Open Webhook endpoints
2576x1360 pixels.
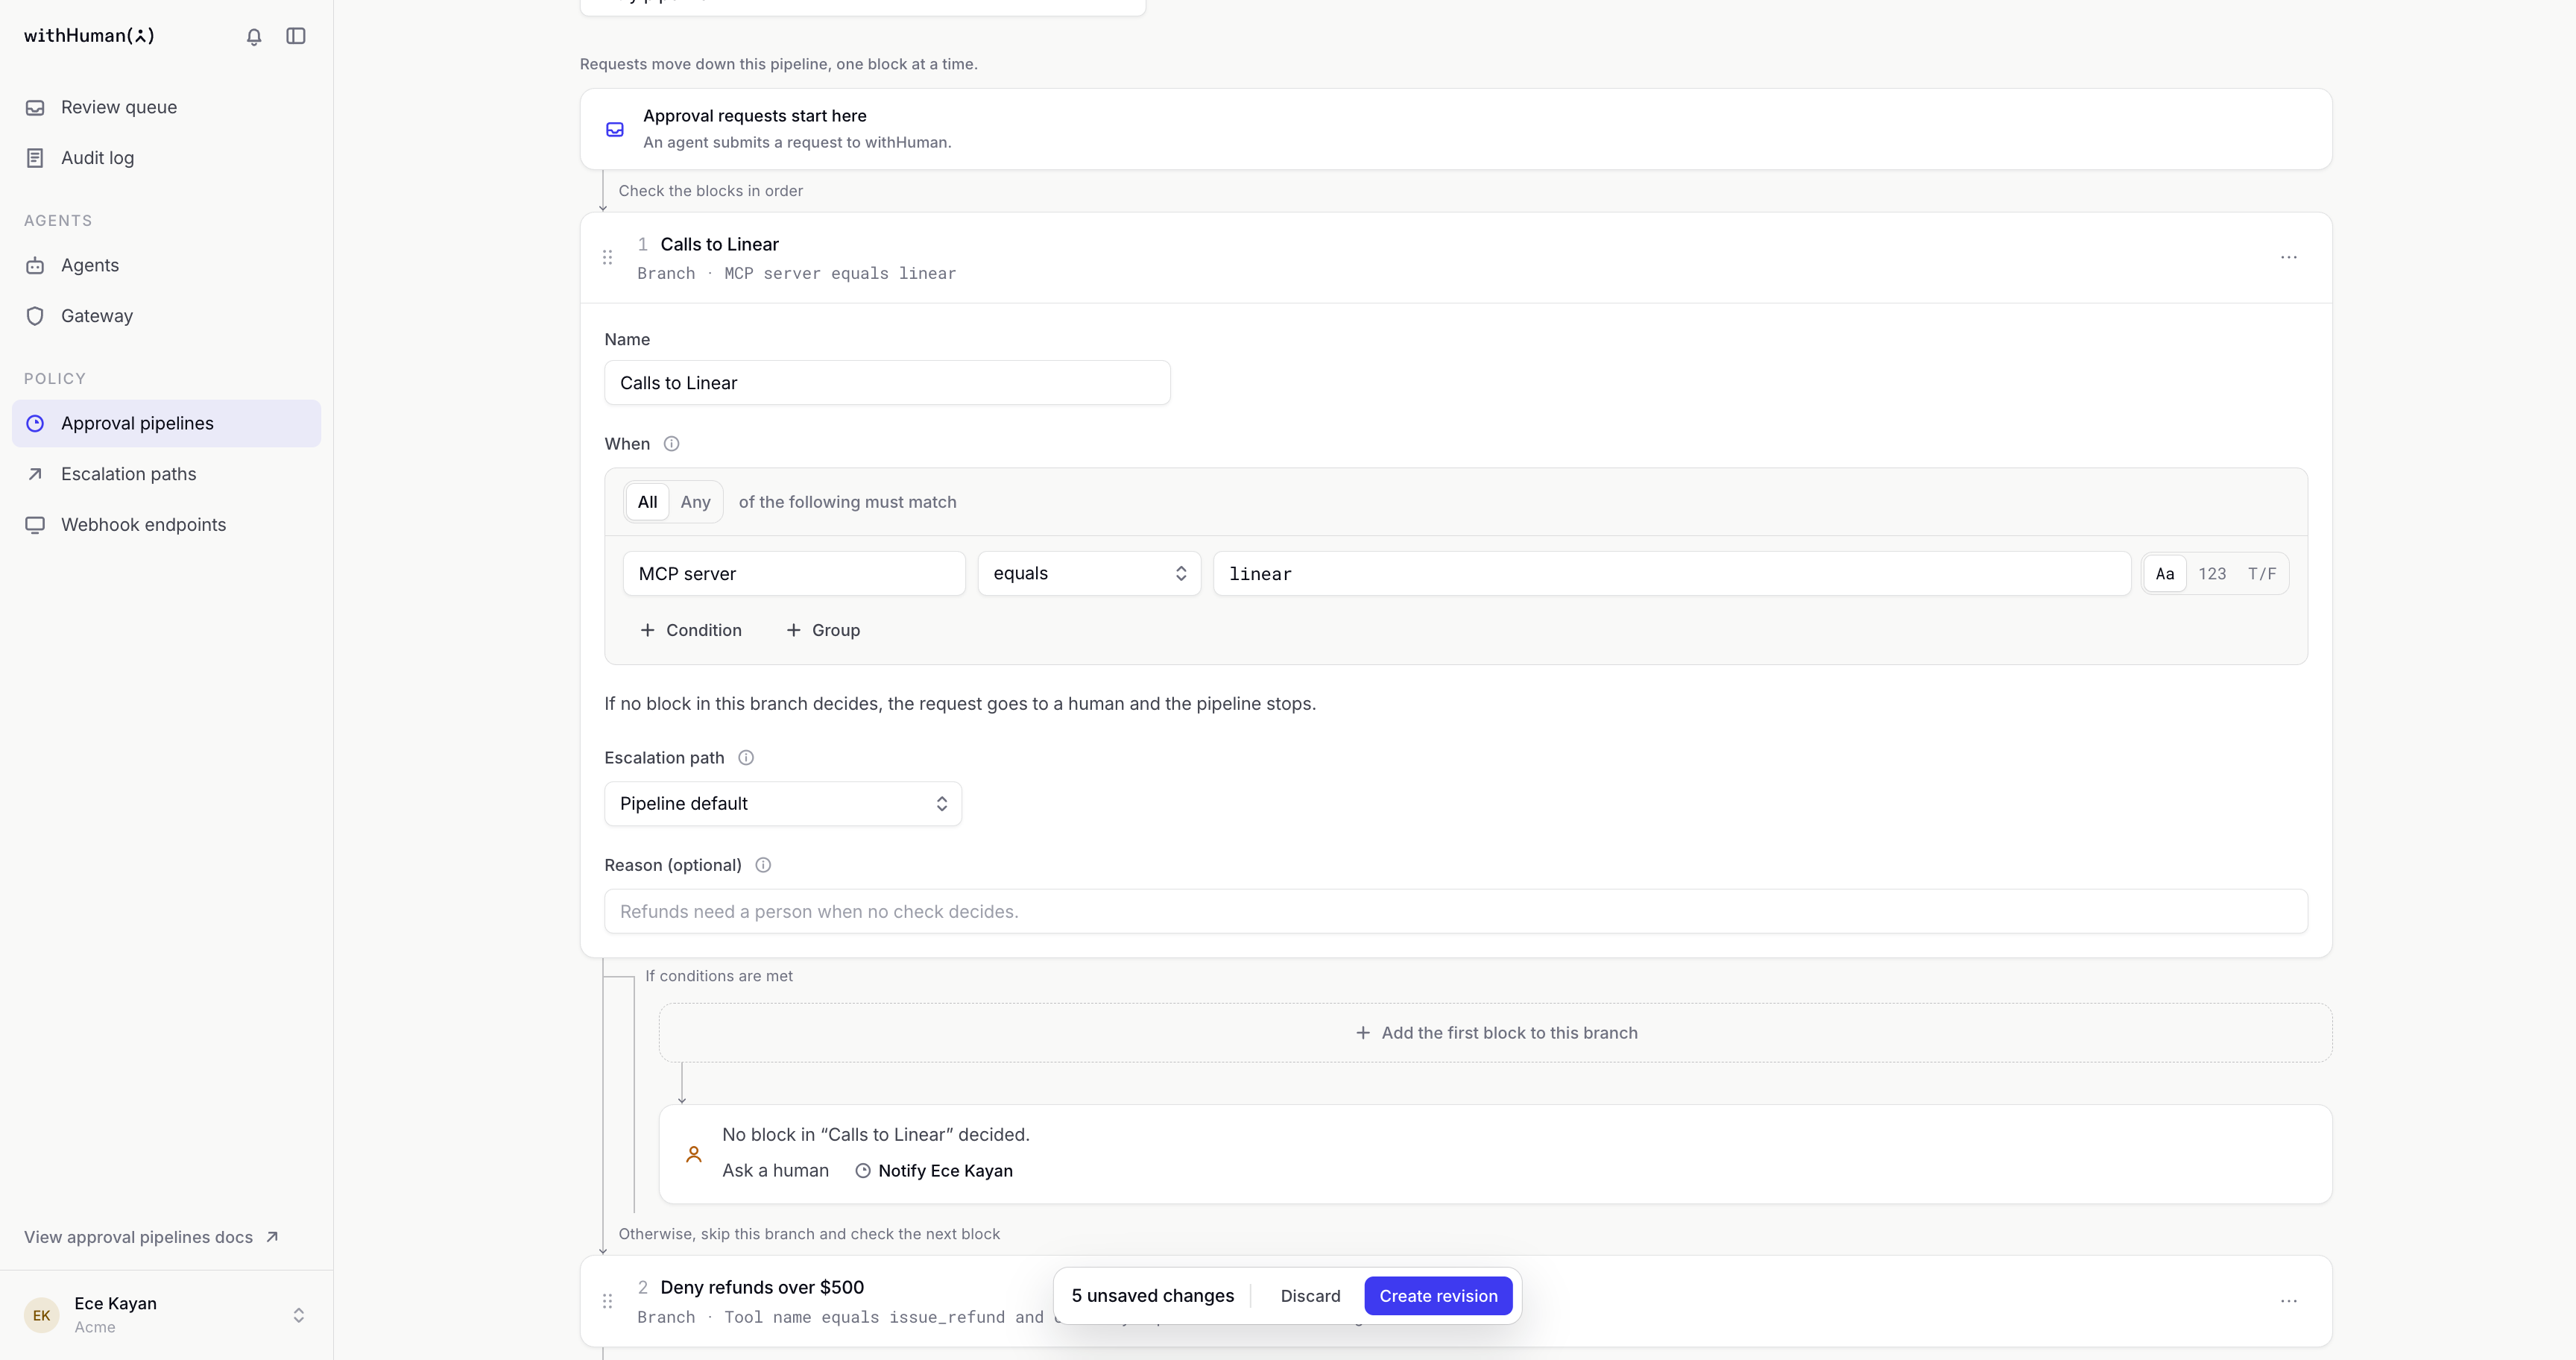[x=166, y=525]
